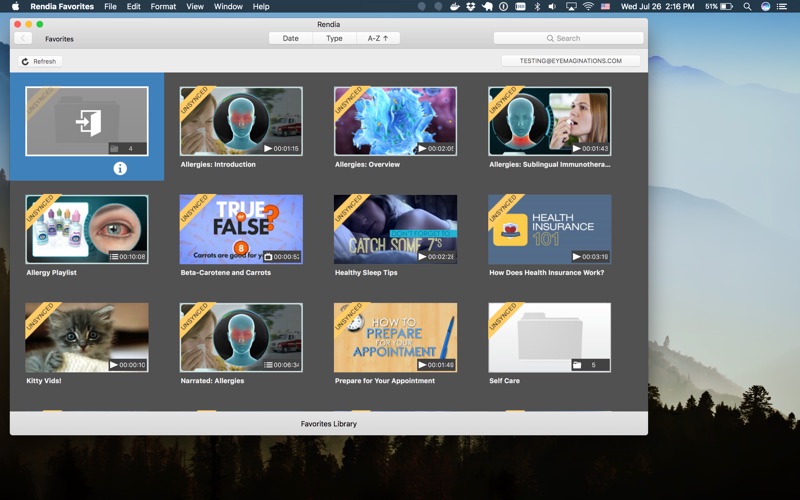The height and width of the screenshot is (500, 800).
Task: Open the 1Password menu bar icon
Action: coord(504,7)
